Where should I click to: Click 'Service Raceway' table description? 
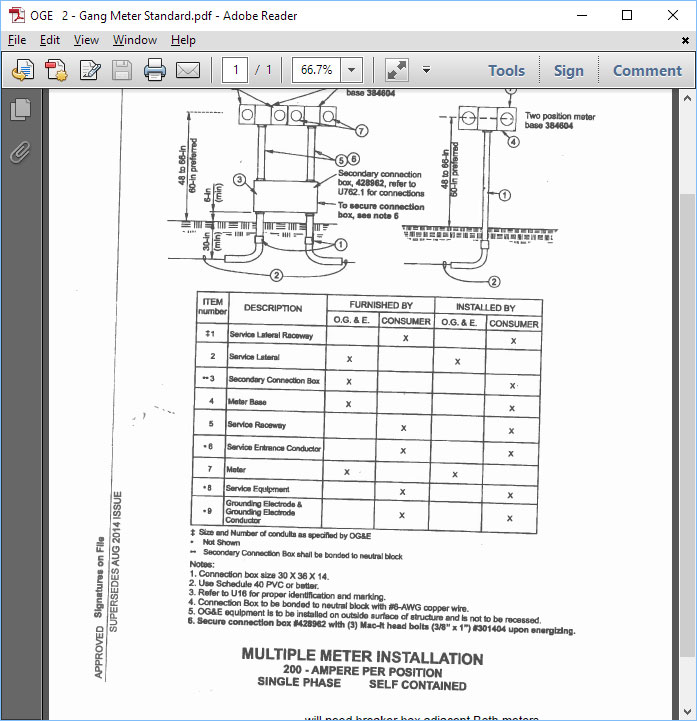point(256,425)
